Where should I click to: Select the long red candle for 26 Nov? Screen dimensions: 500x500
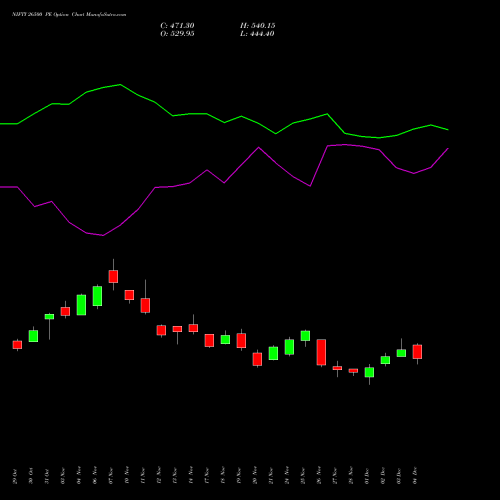point(321,352)
